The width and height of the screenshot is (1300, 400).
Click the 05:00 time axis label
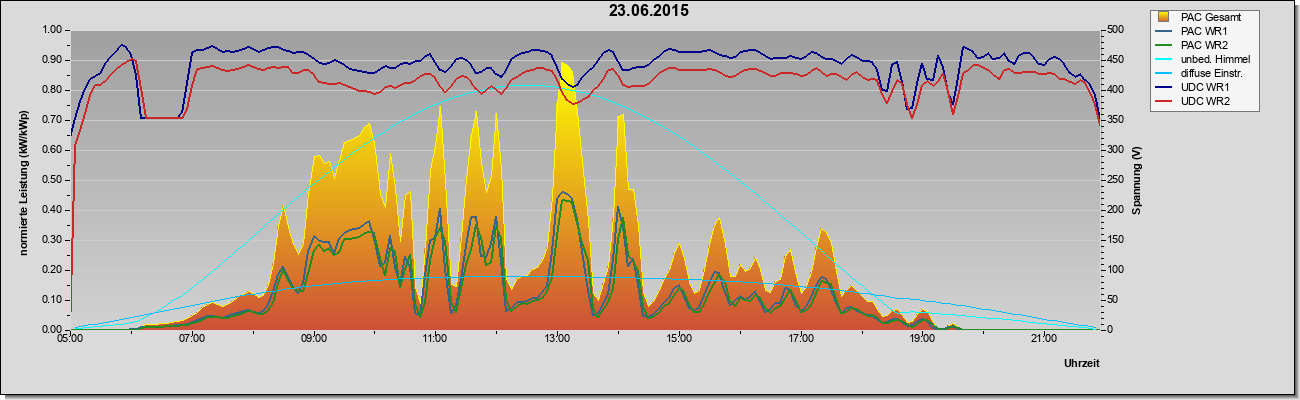pyautogui.click(x=70, y=338)
